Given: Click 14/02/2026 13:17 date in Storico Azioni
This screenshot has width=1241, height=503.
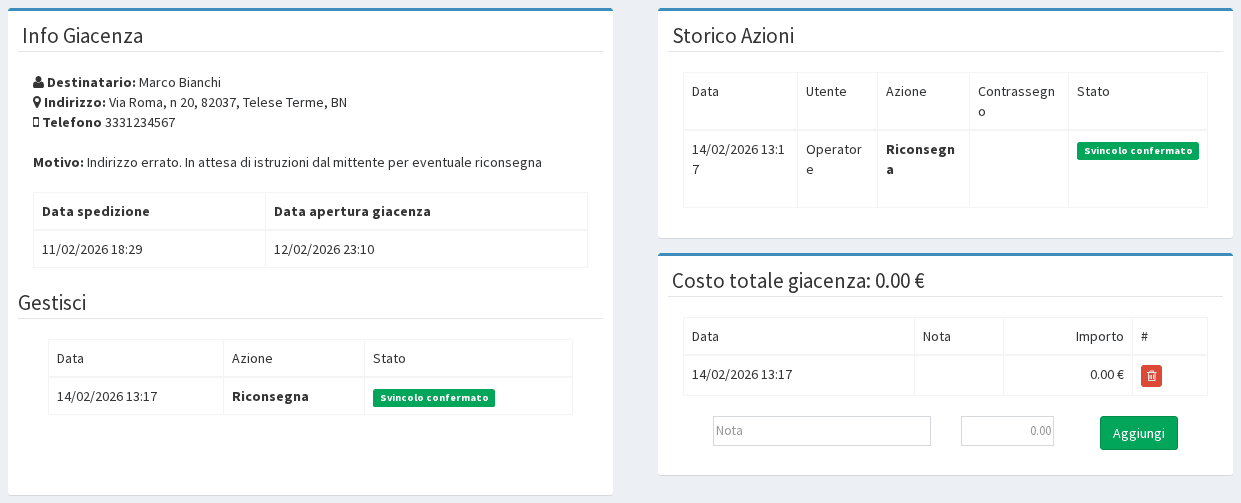Looking at the screenshot, I should 738,159.
